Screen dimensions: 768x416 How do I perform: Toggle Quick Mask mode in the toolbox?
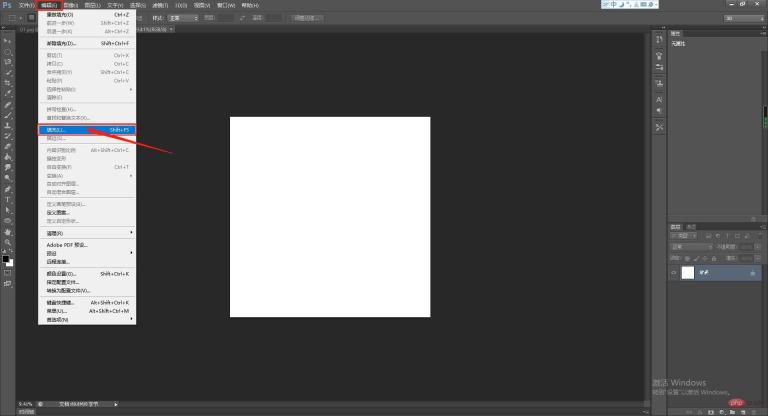tap(7, 273)
